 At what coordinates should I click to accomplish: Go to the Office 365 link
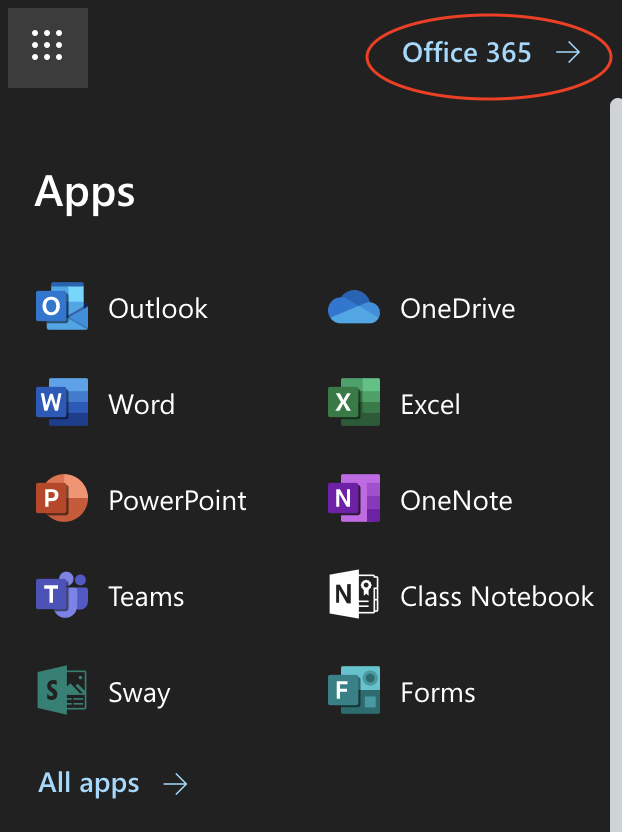[466, 53]
